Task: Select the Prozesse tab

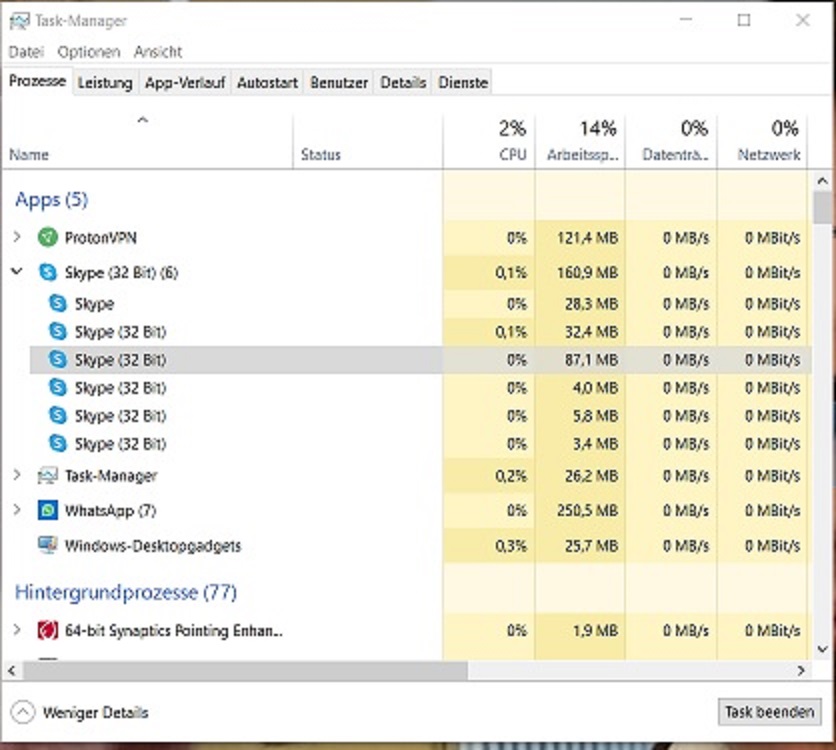Action: pyautogui.click(x=37, y=81)
